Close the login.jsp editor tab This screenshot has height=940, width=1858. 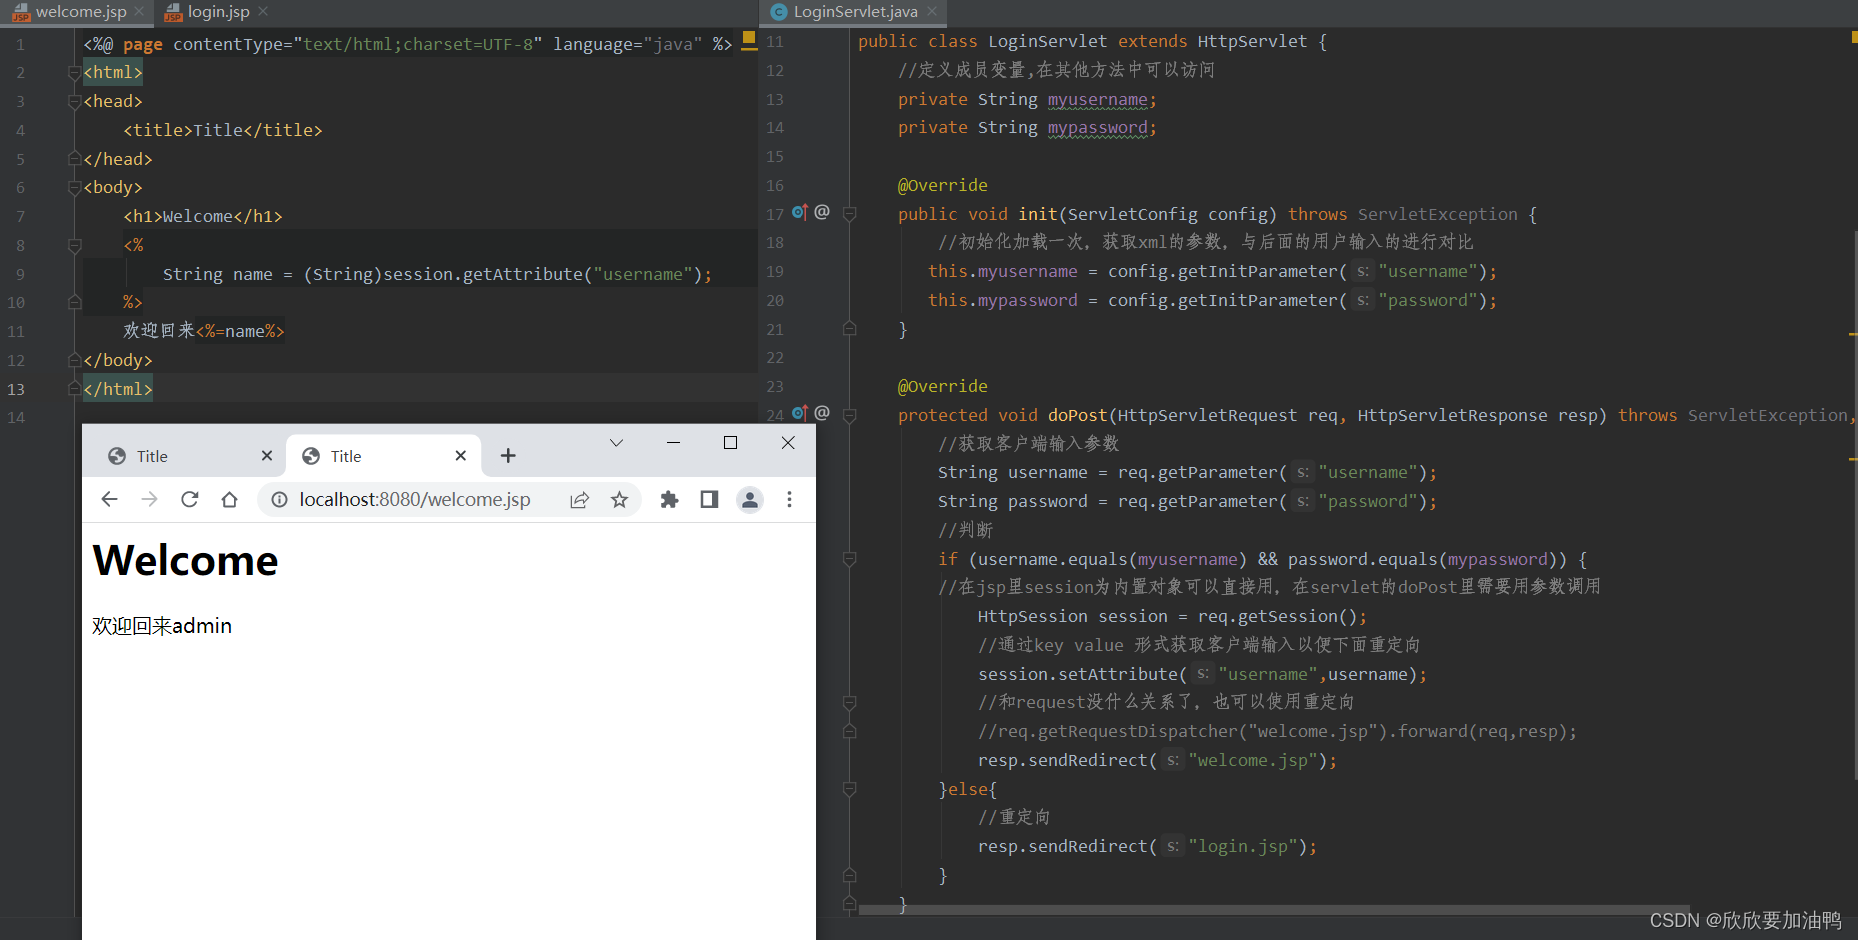pyautogui.click(x=263, y=12)
